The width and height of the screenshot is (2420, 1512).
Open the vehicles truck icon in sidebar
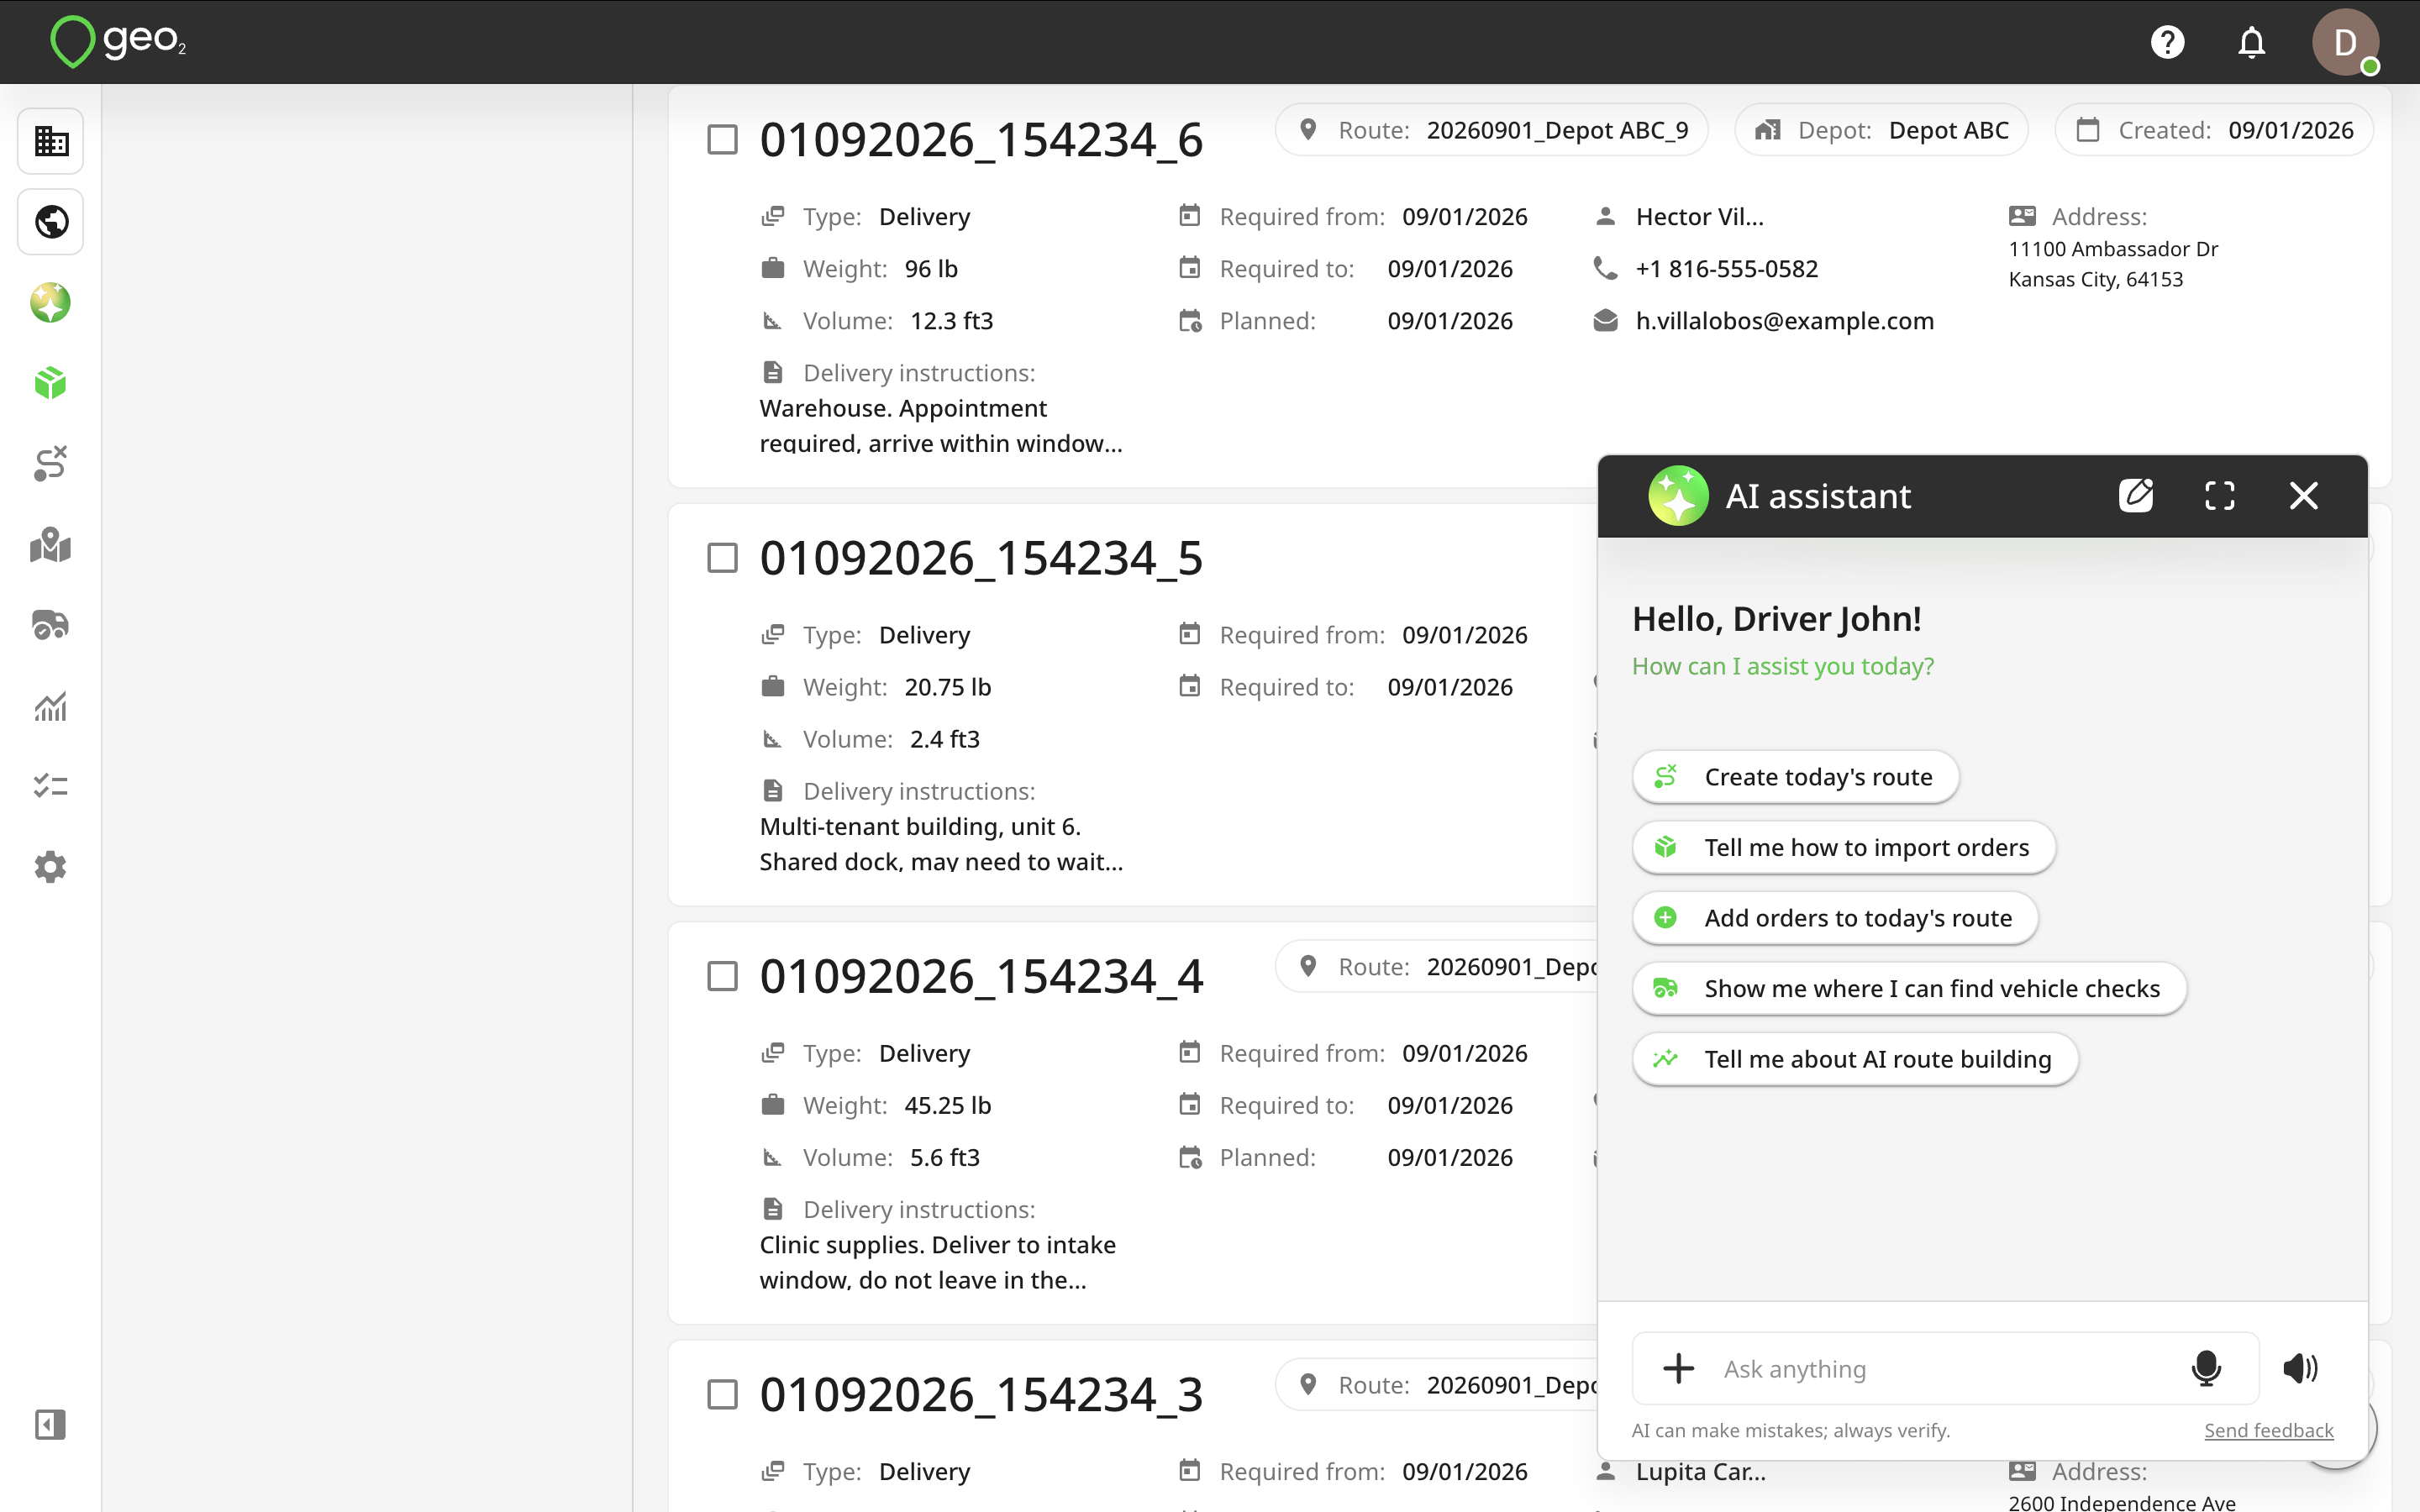(51, 625)
